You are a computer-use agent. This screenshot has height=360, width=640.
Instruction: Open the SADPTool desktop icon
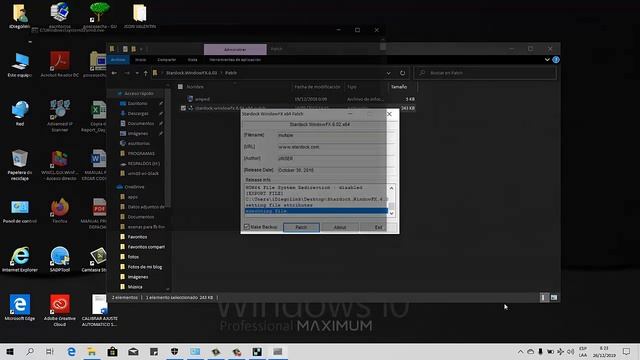click(x=60, y=259)
